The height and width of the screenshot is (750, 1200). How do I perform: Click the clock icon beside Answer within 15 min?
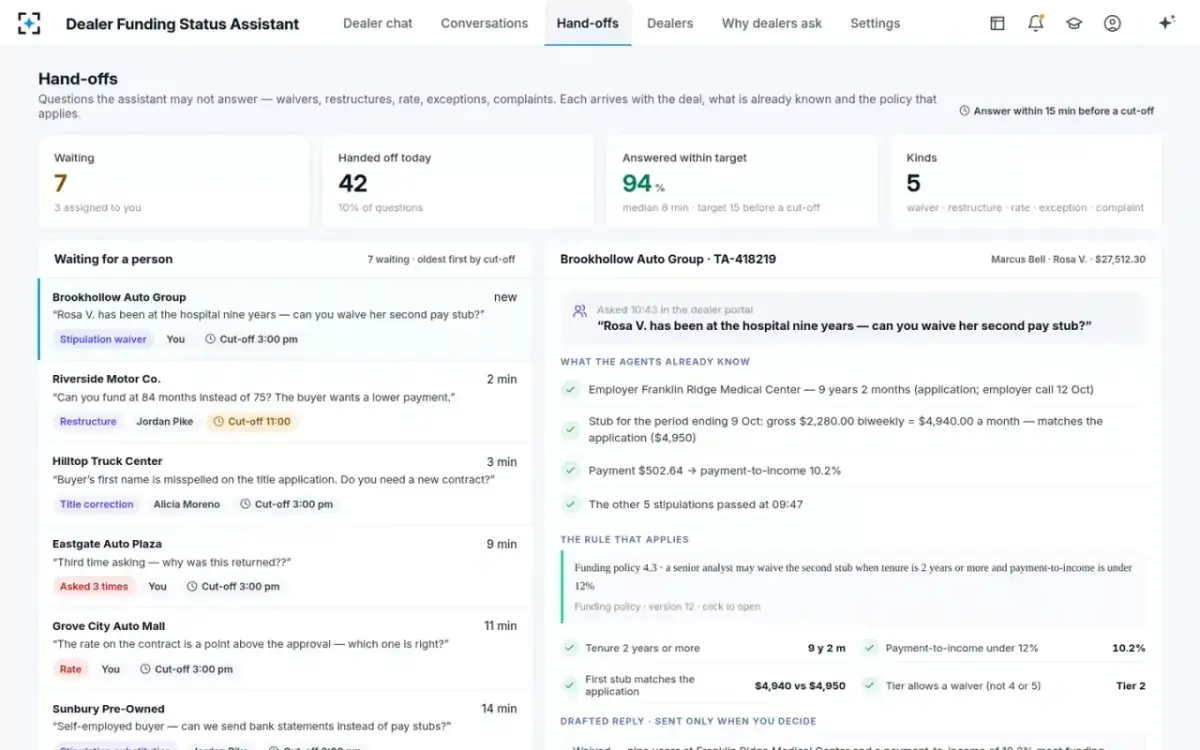point(964,111)
